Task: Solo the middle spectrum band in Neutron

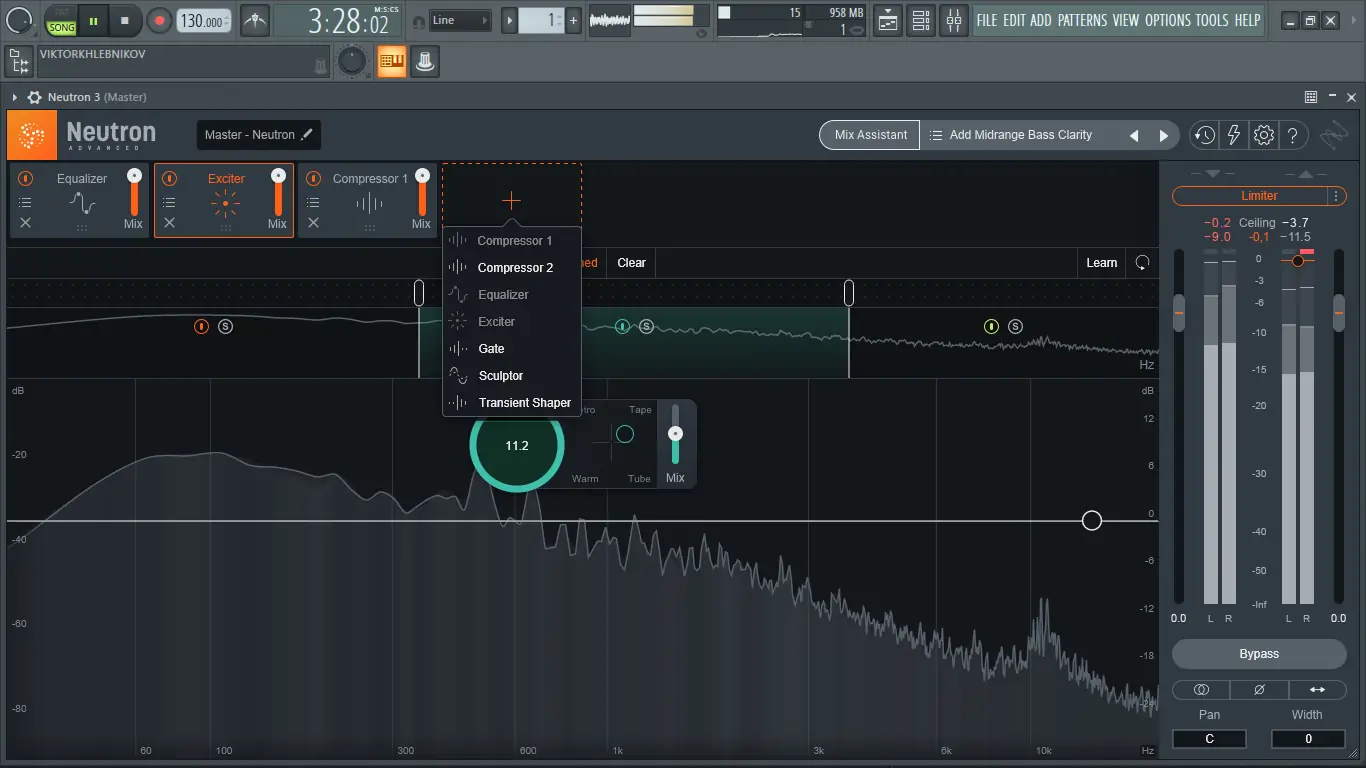Action: click(x=646, y=326)
